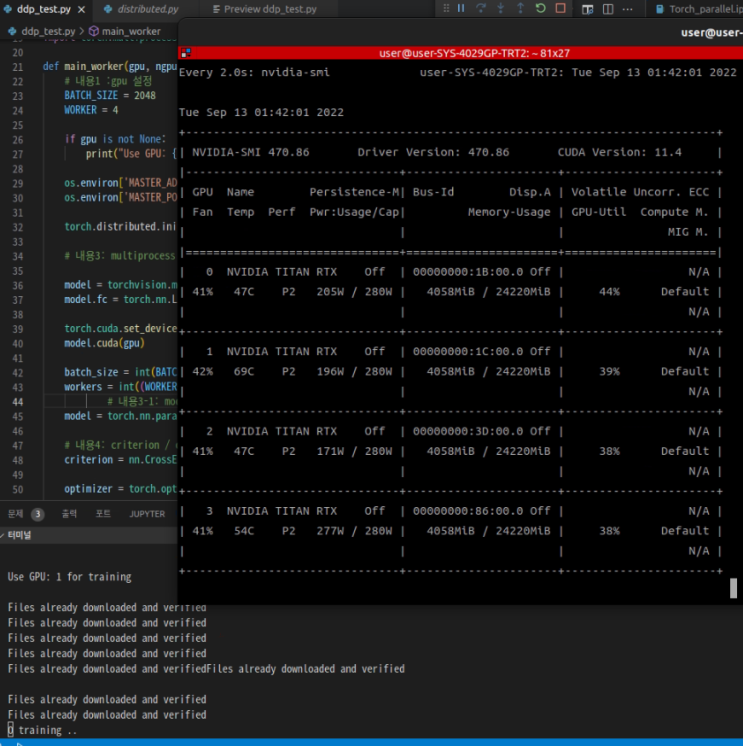This screenshot has height=746, width=743.
Task: Stop the debug session
Action: tap(560, 9)
